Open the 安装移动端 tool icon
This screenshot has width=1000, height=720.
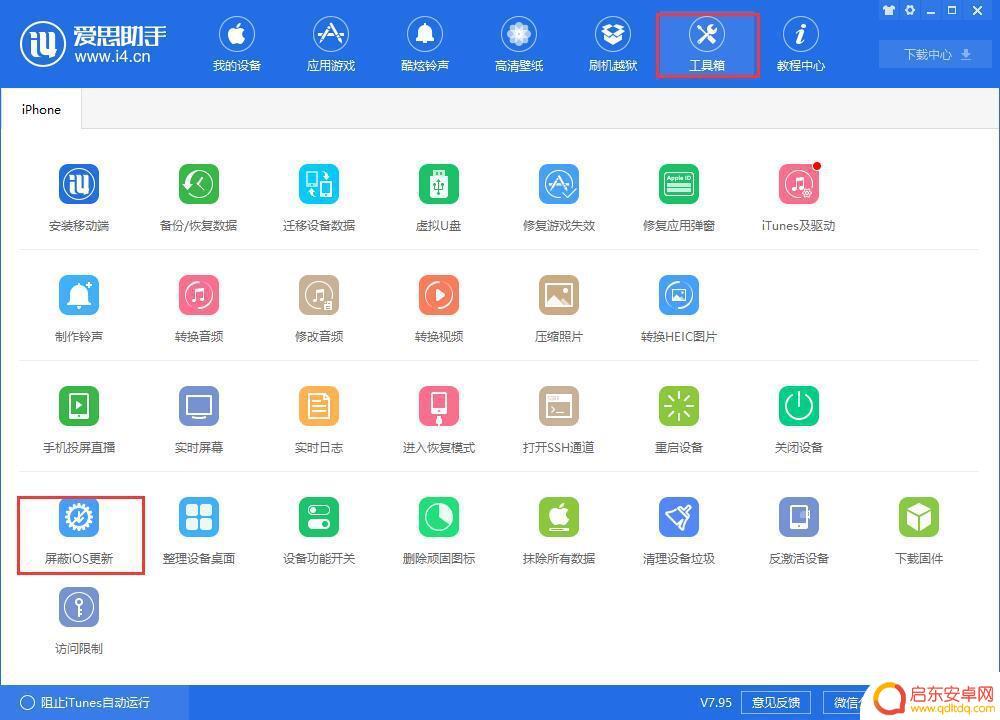point(79,184)
